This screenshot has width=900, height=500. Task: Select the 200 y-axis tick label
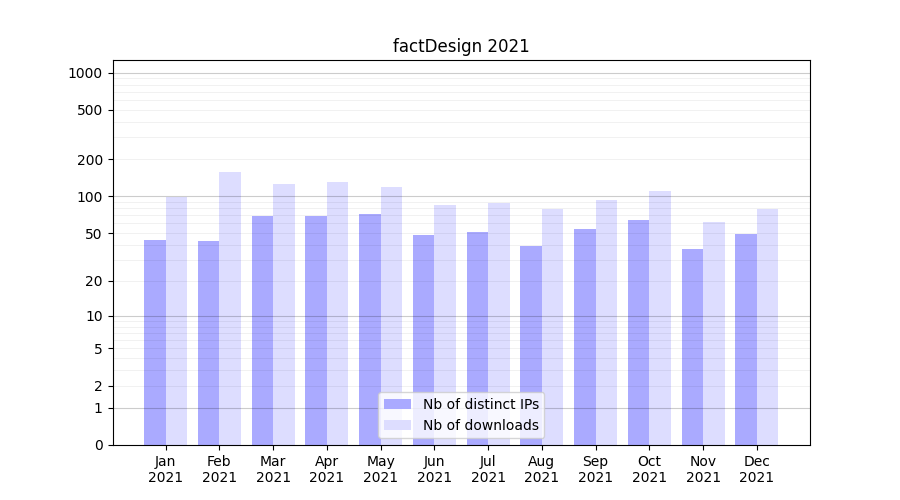(x=92, y=160)
